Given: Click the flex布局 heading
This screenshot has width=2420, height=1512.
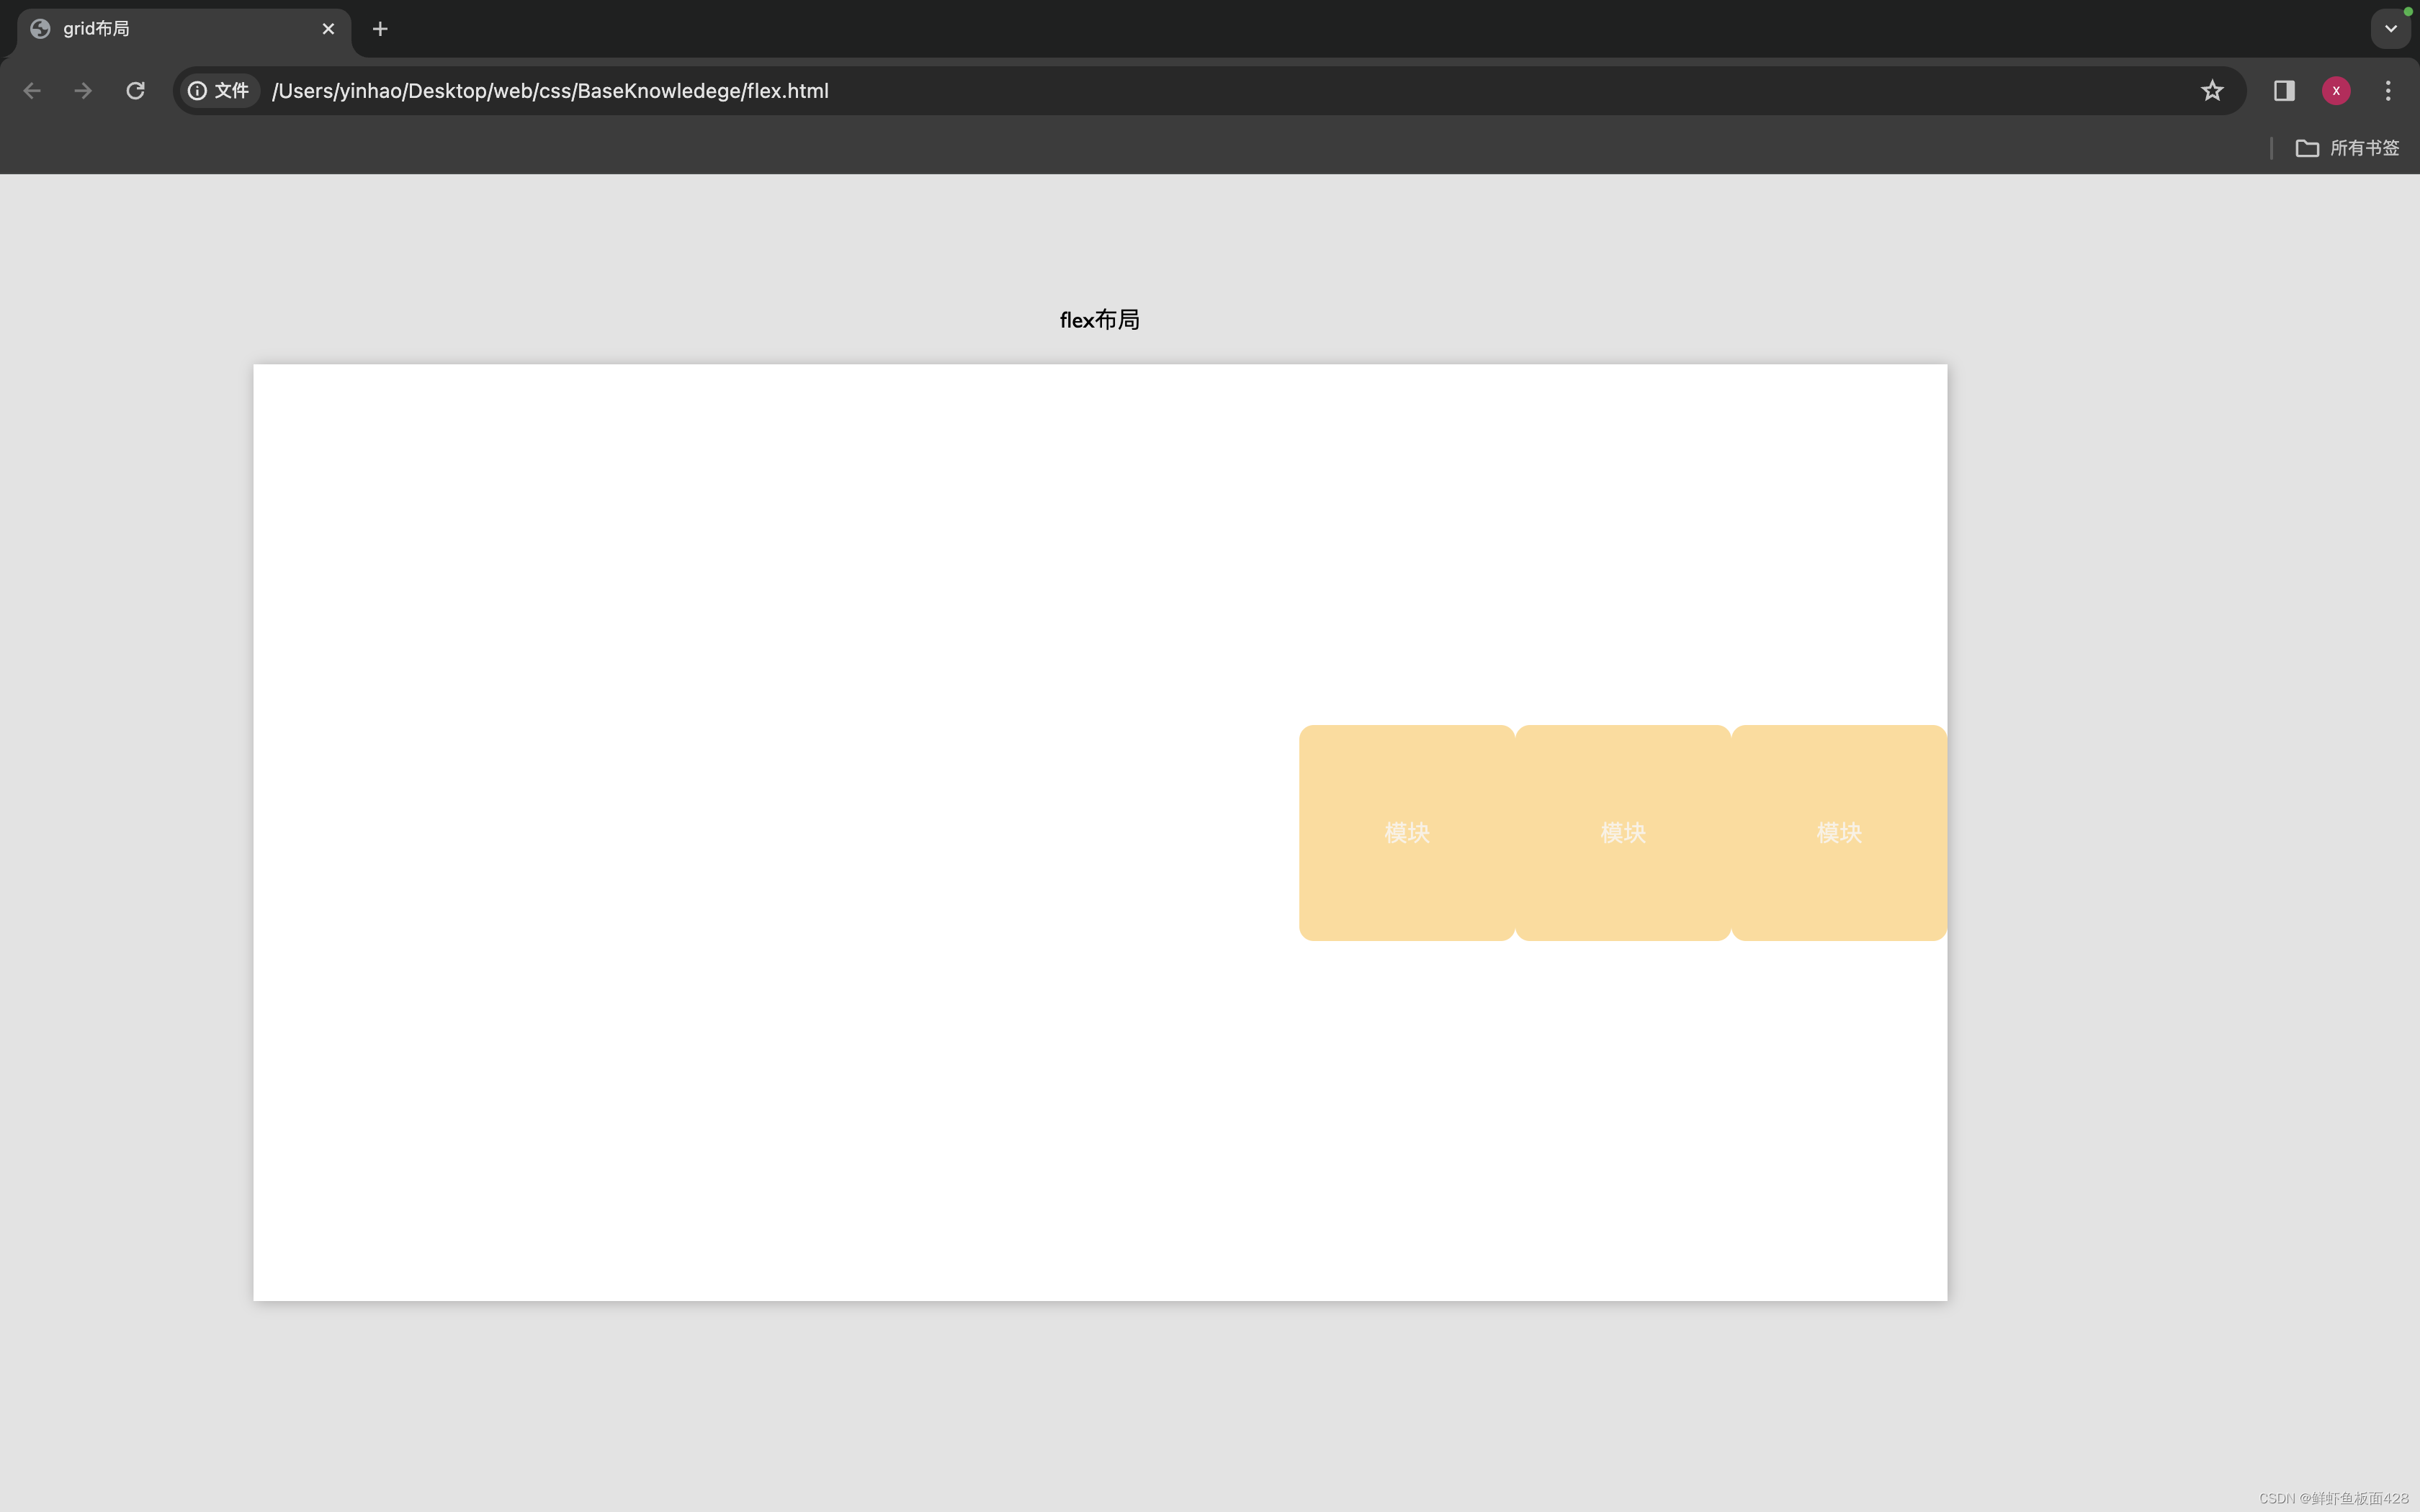Looking at the screenshot, I should [1100, 320].
